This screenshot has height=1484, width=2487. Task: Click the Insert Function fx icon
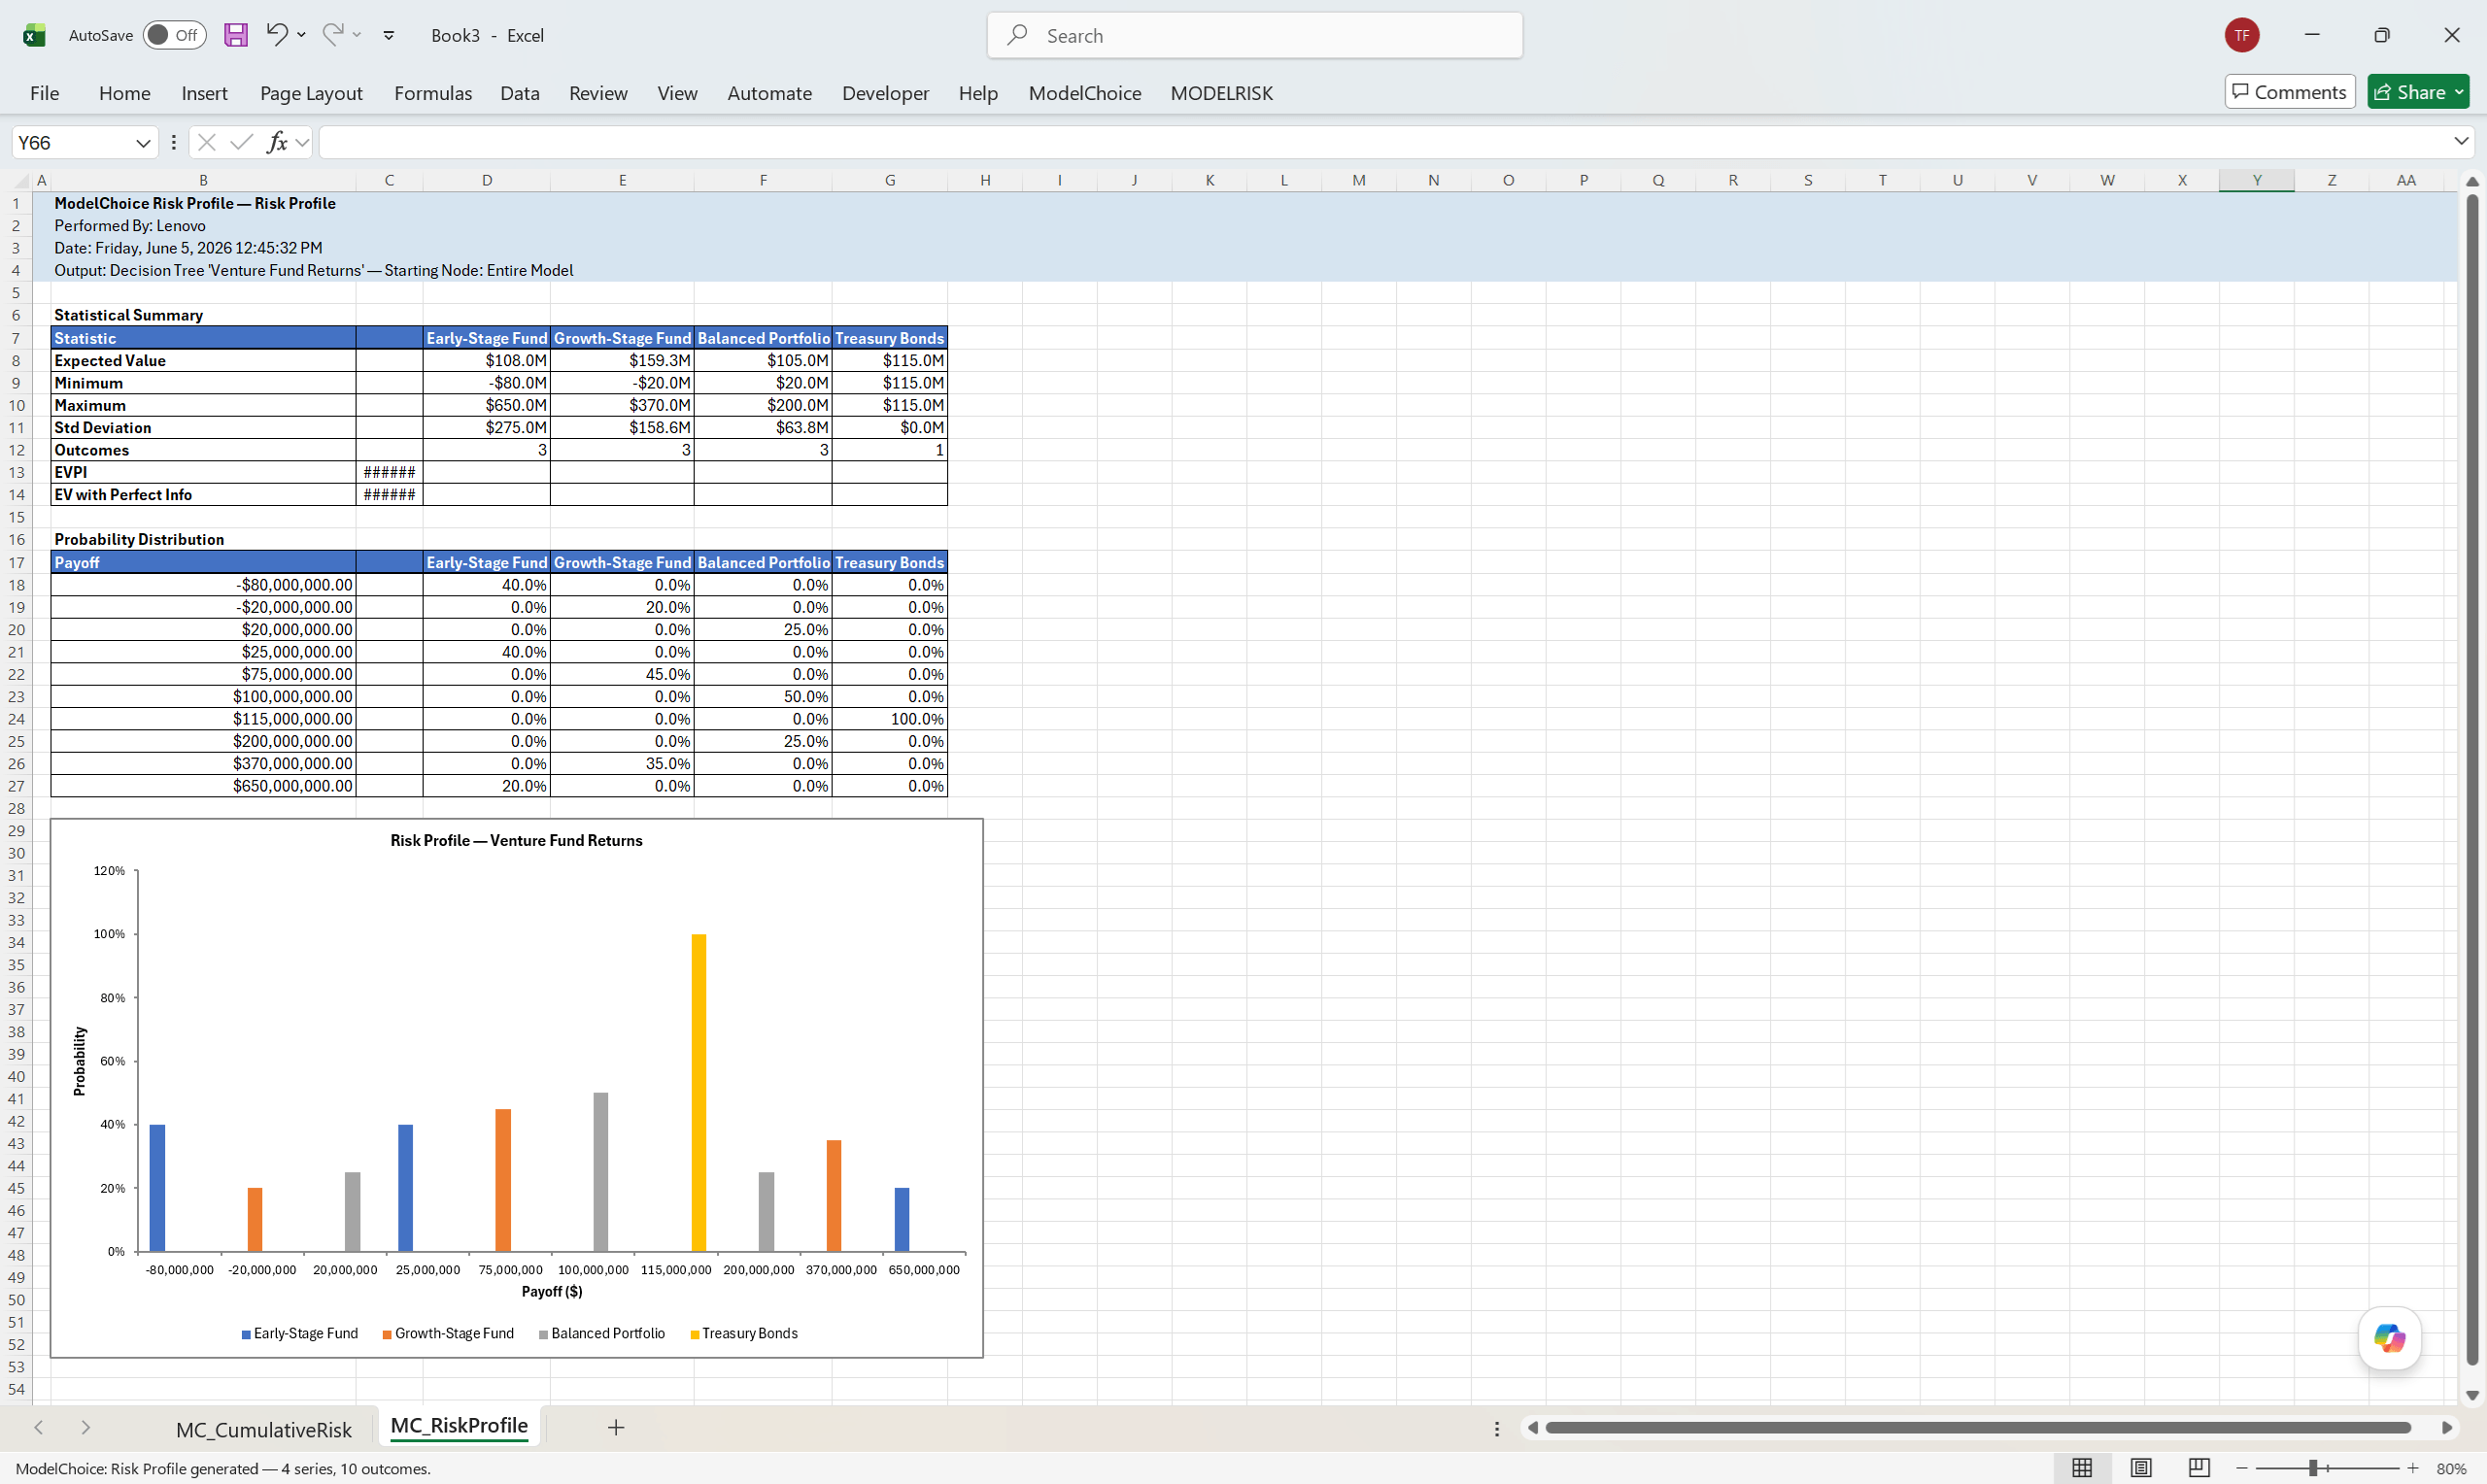(277, 143)
